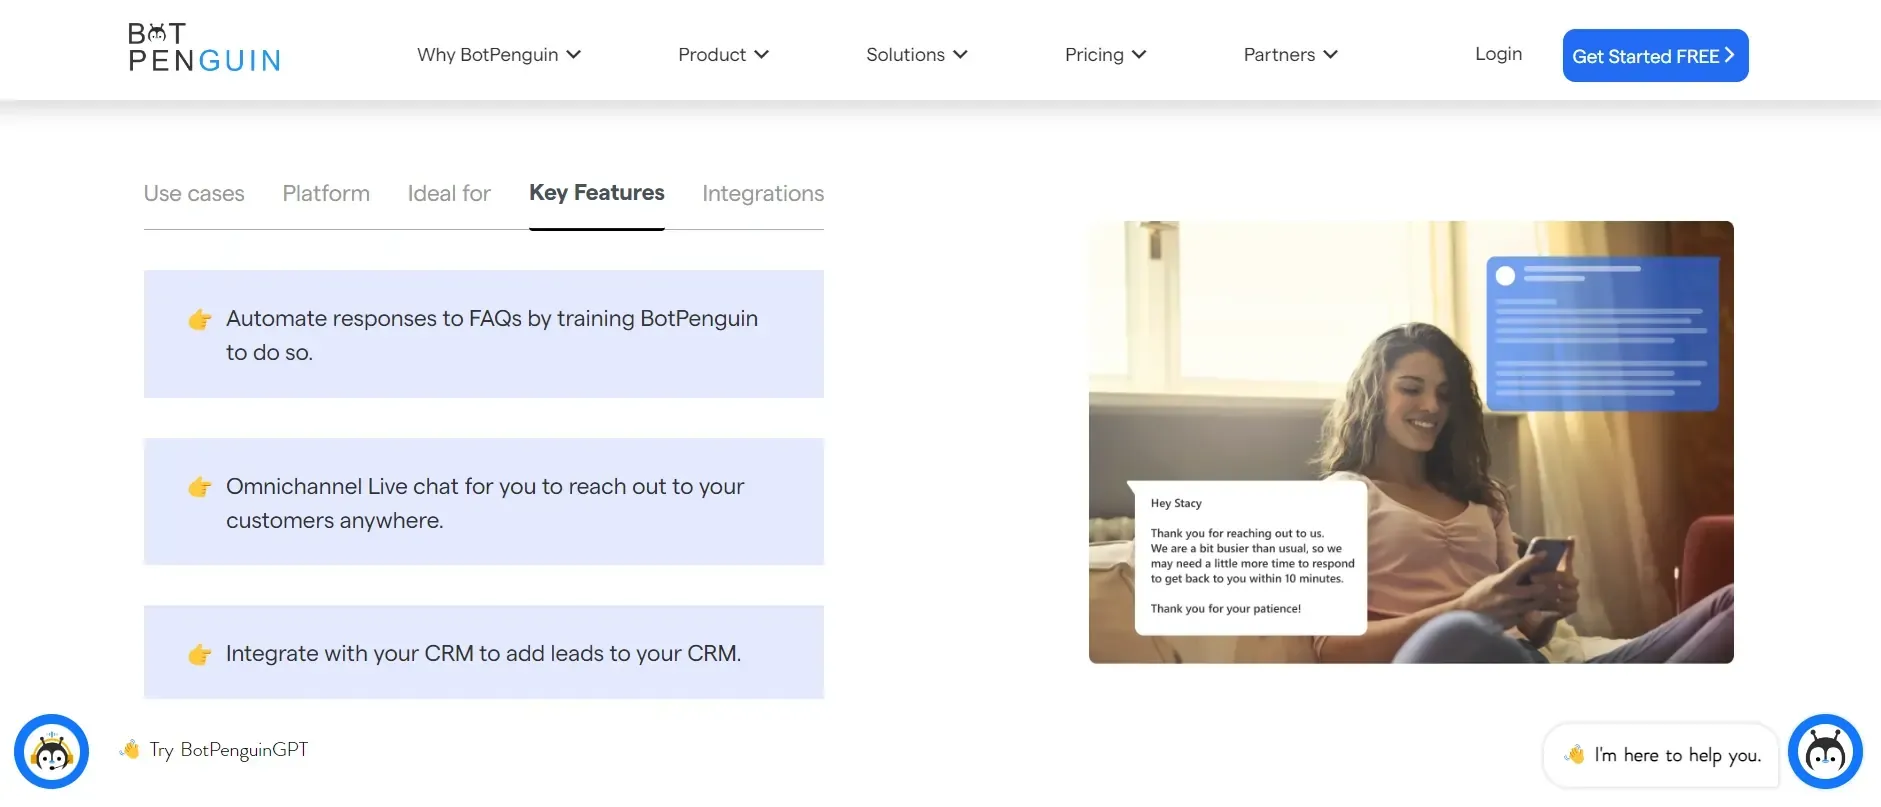Image resolution: width=1881 pixels, height=807 pixels.
Task: Click waving hand icon in help bubble
Action: point(1575,754)
